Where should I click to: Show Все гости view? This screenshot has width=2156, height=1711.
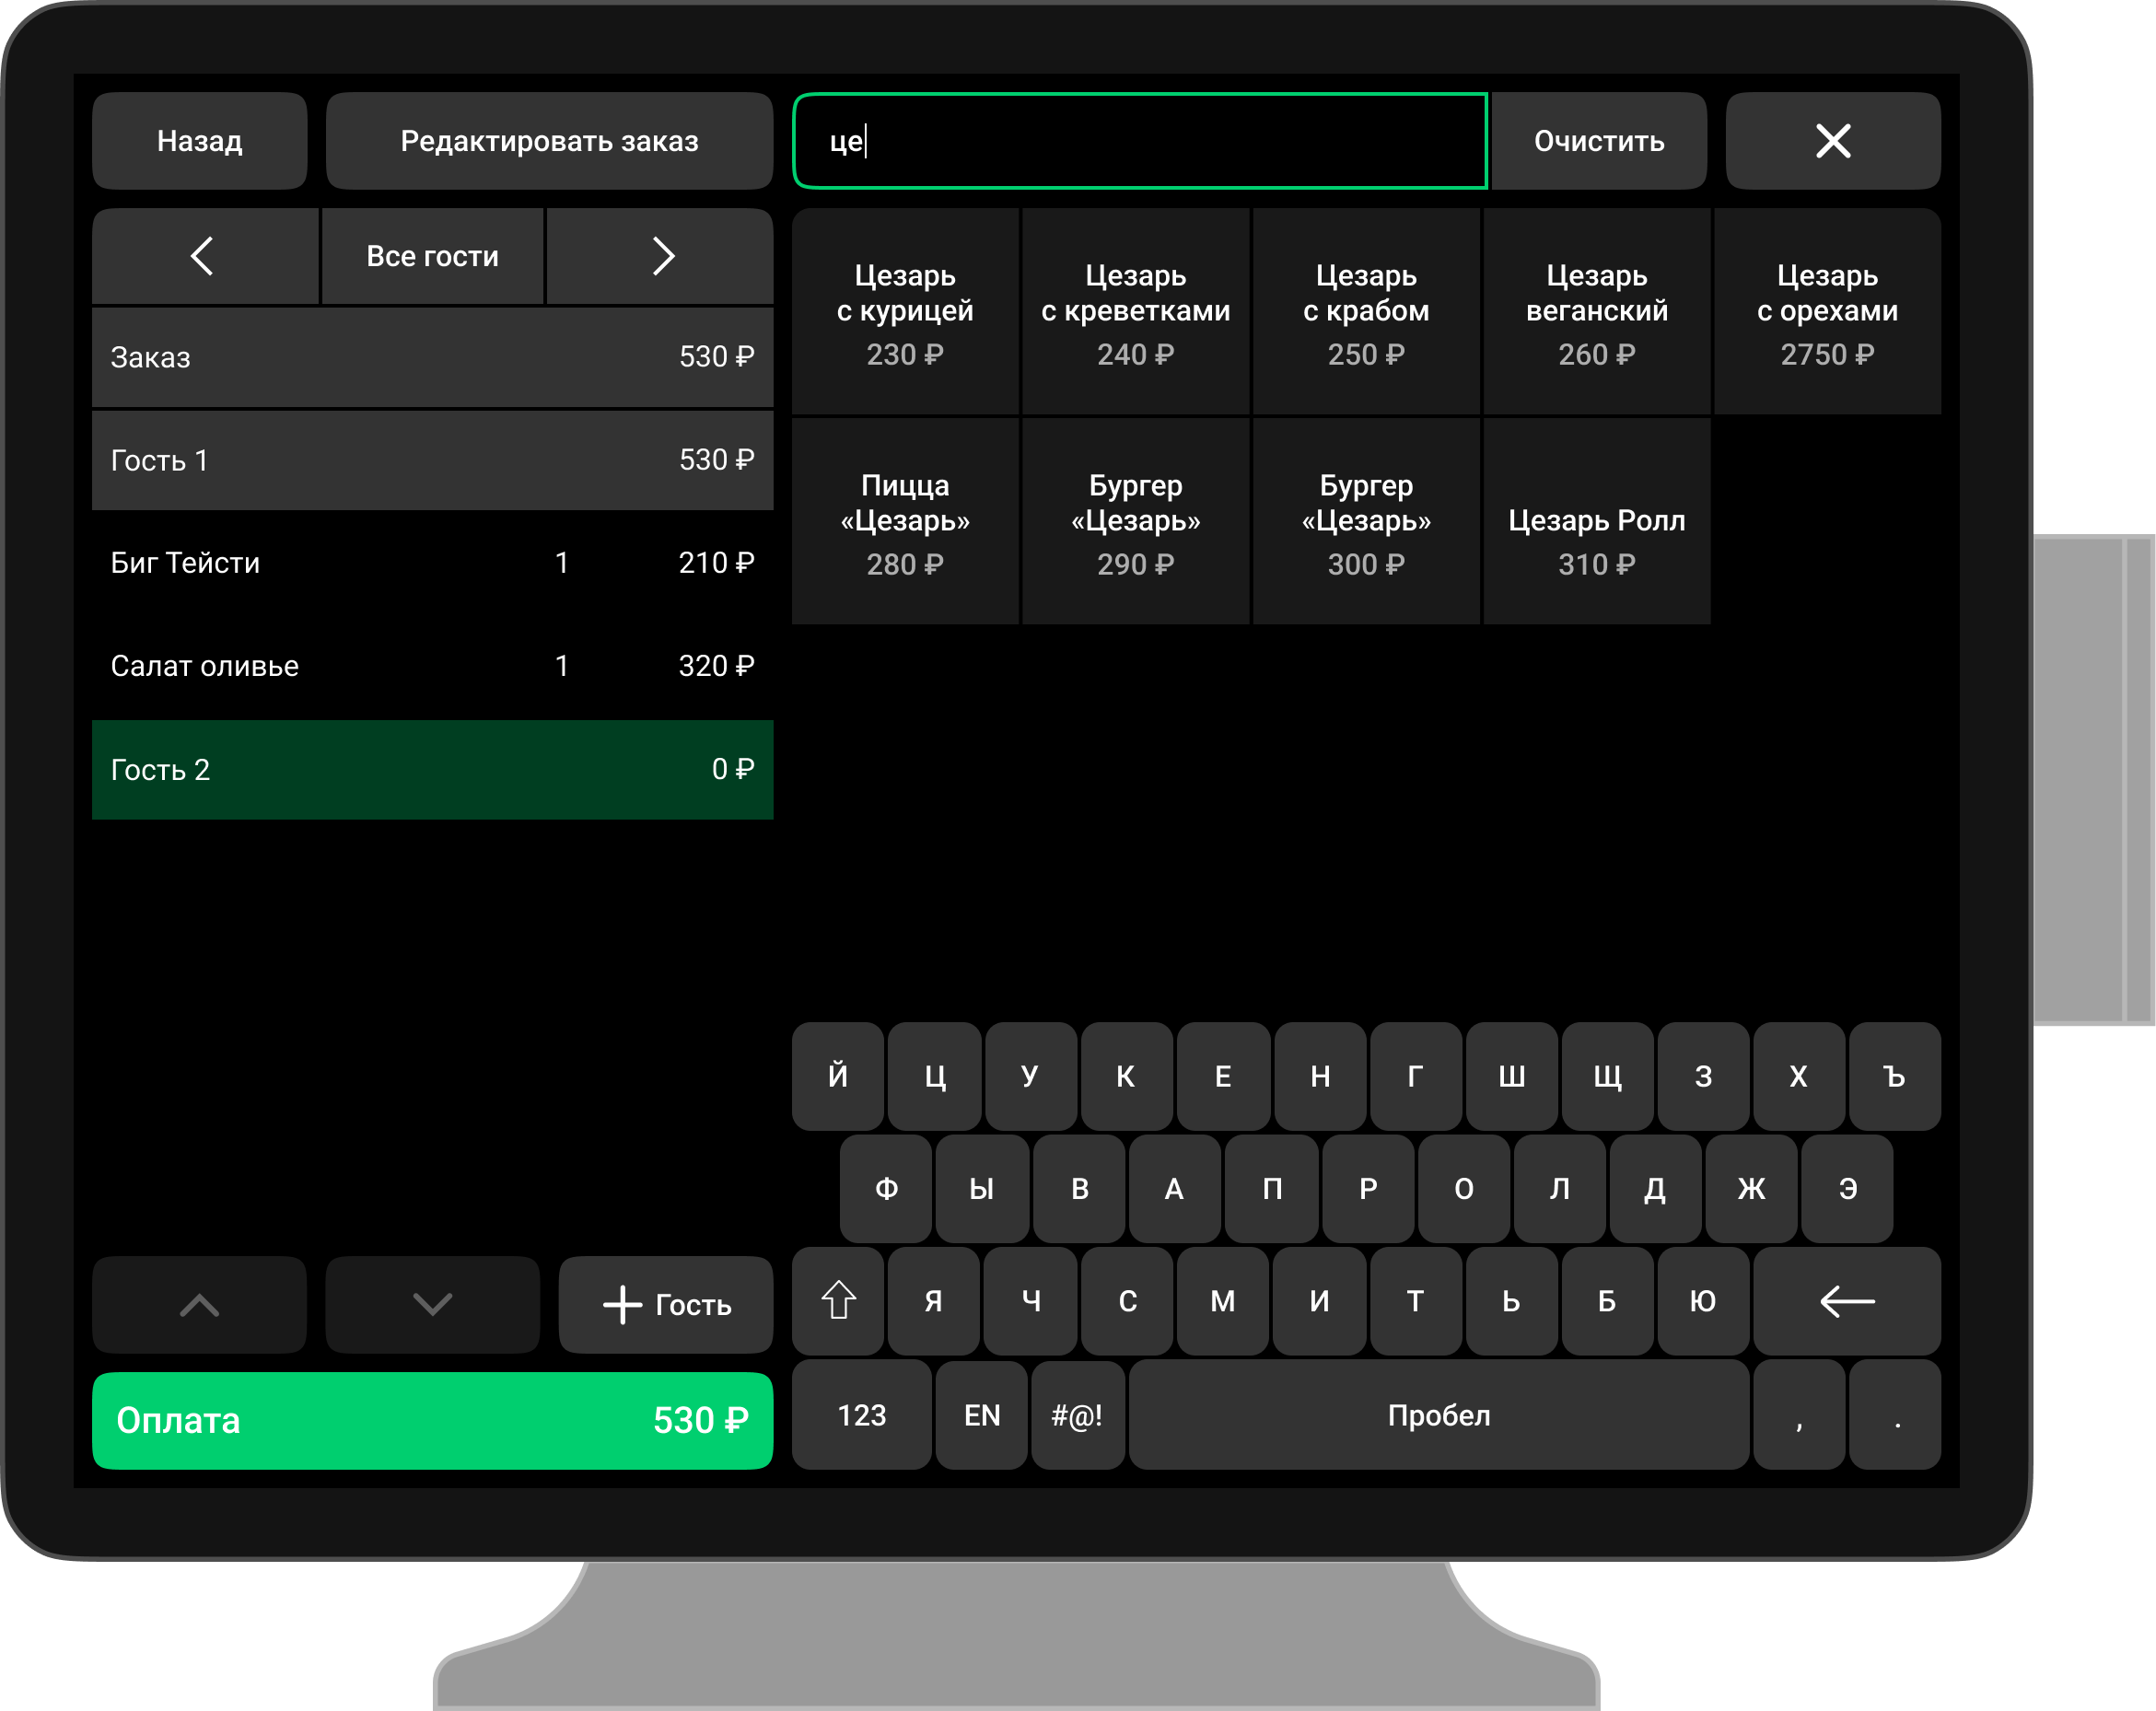click(x=432, y=256)
